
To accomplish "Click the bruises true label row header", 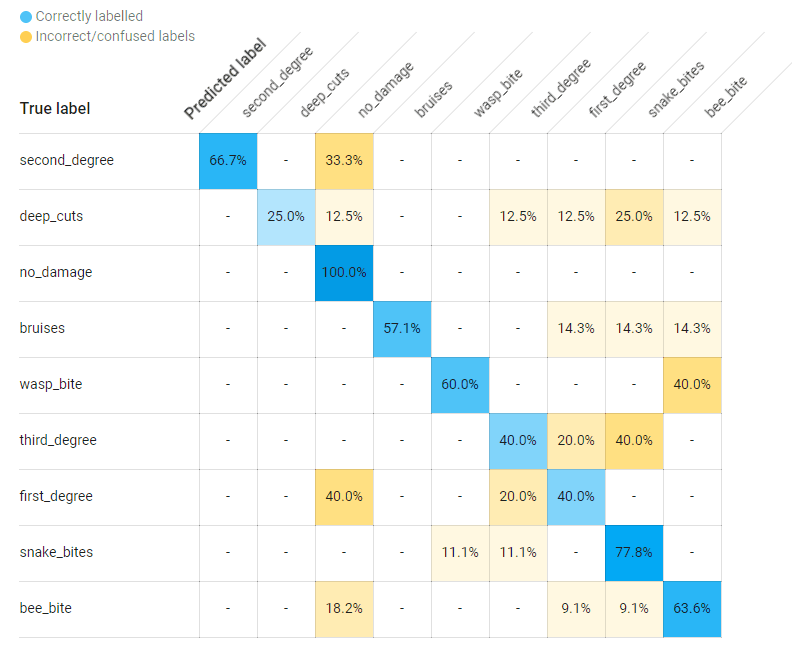I will tap(44, 328).
